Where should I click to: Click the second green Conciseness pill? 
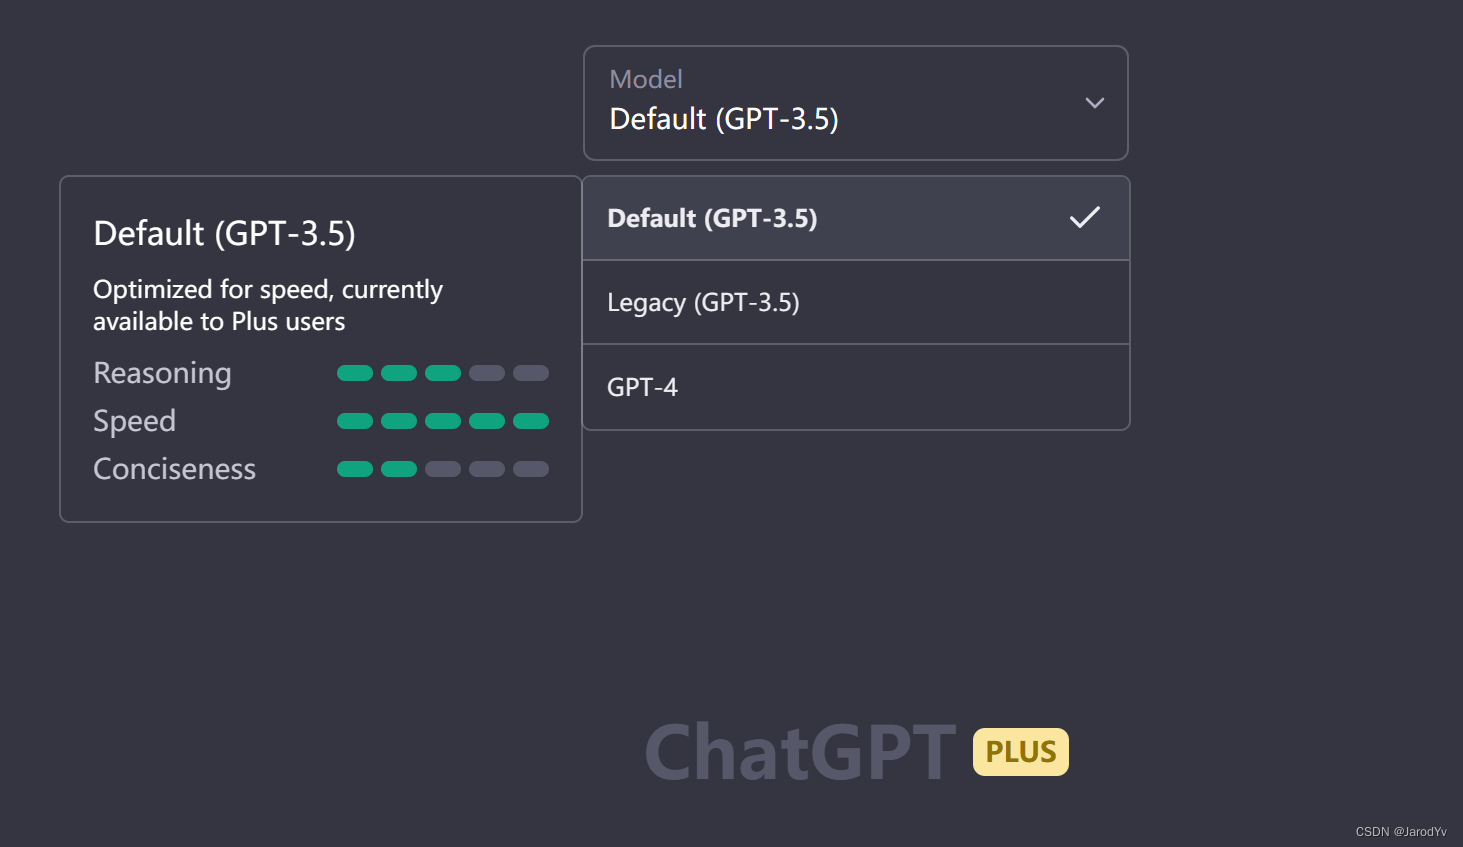pos(398,469)
